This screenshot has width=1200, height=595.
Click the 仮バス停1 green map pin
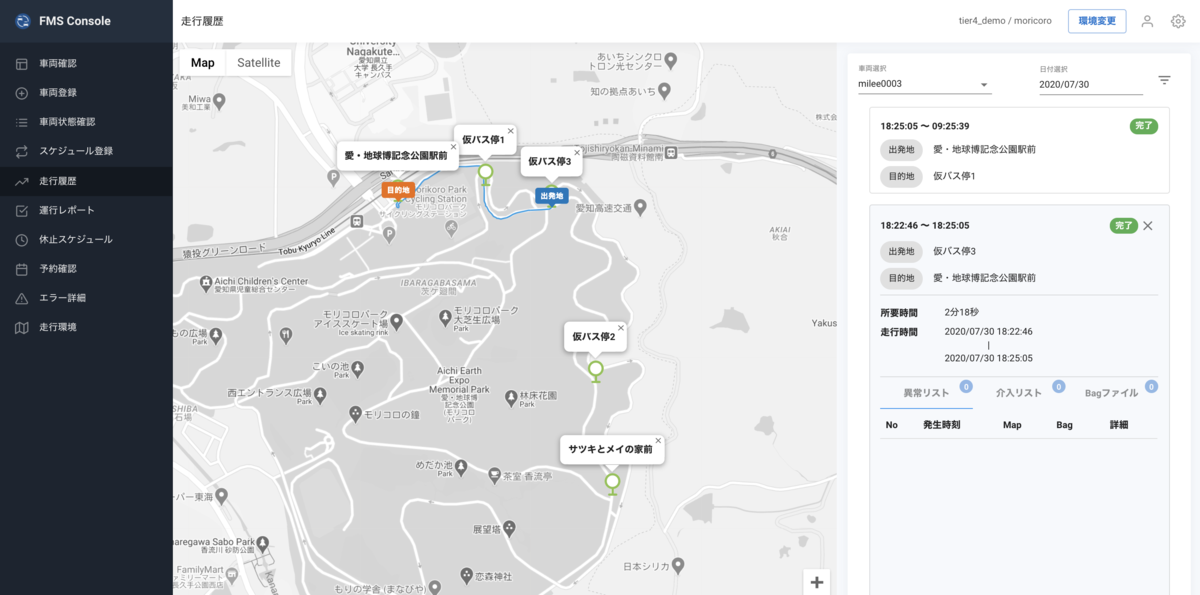tap(486, 174)
